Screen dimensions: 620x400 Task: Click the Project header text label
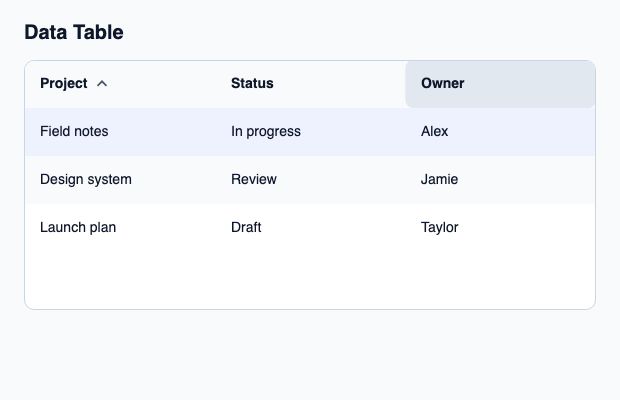click(x=64, y=84)
